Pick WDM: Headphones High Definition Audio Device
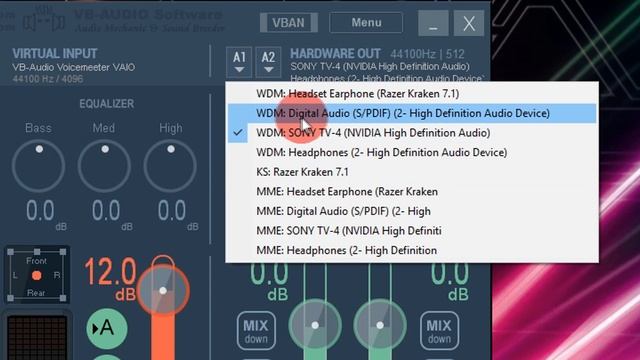 pos(412,152)
